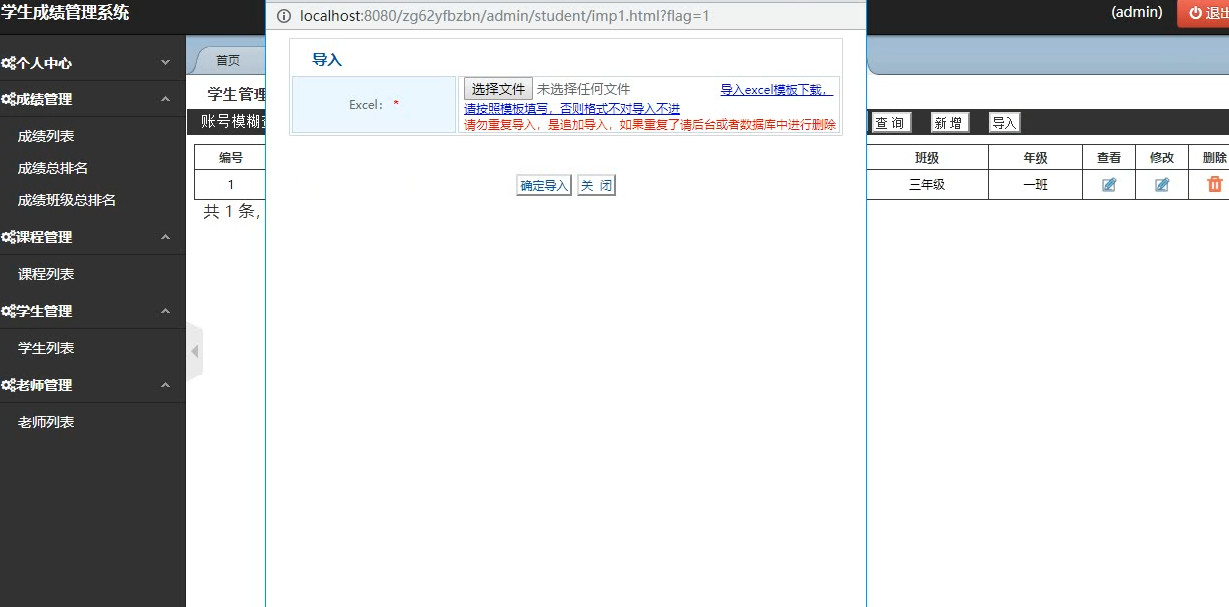
Task: Click the red trash delete icon
Action: click(x=1215, y=184)
